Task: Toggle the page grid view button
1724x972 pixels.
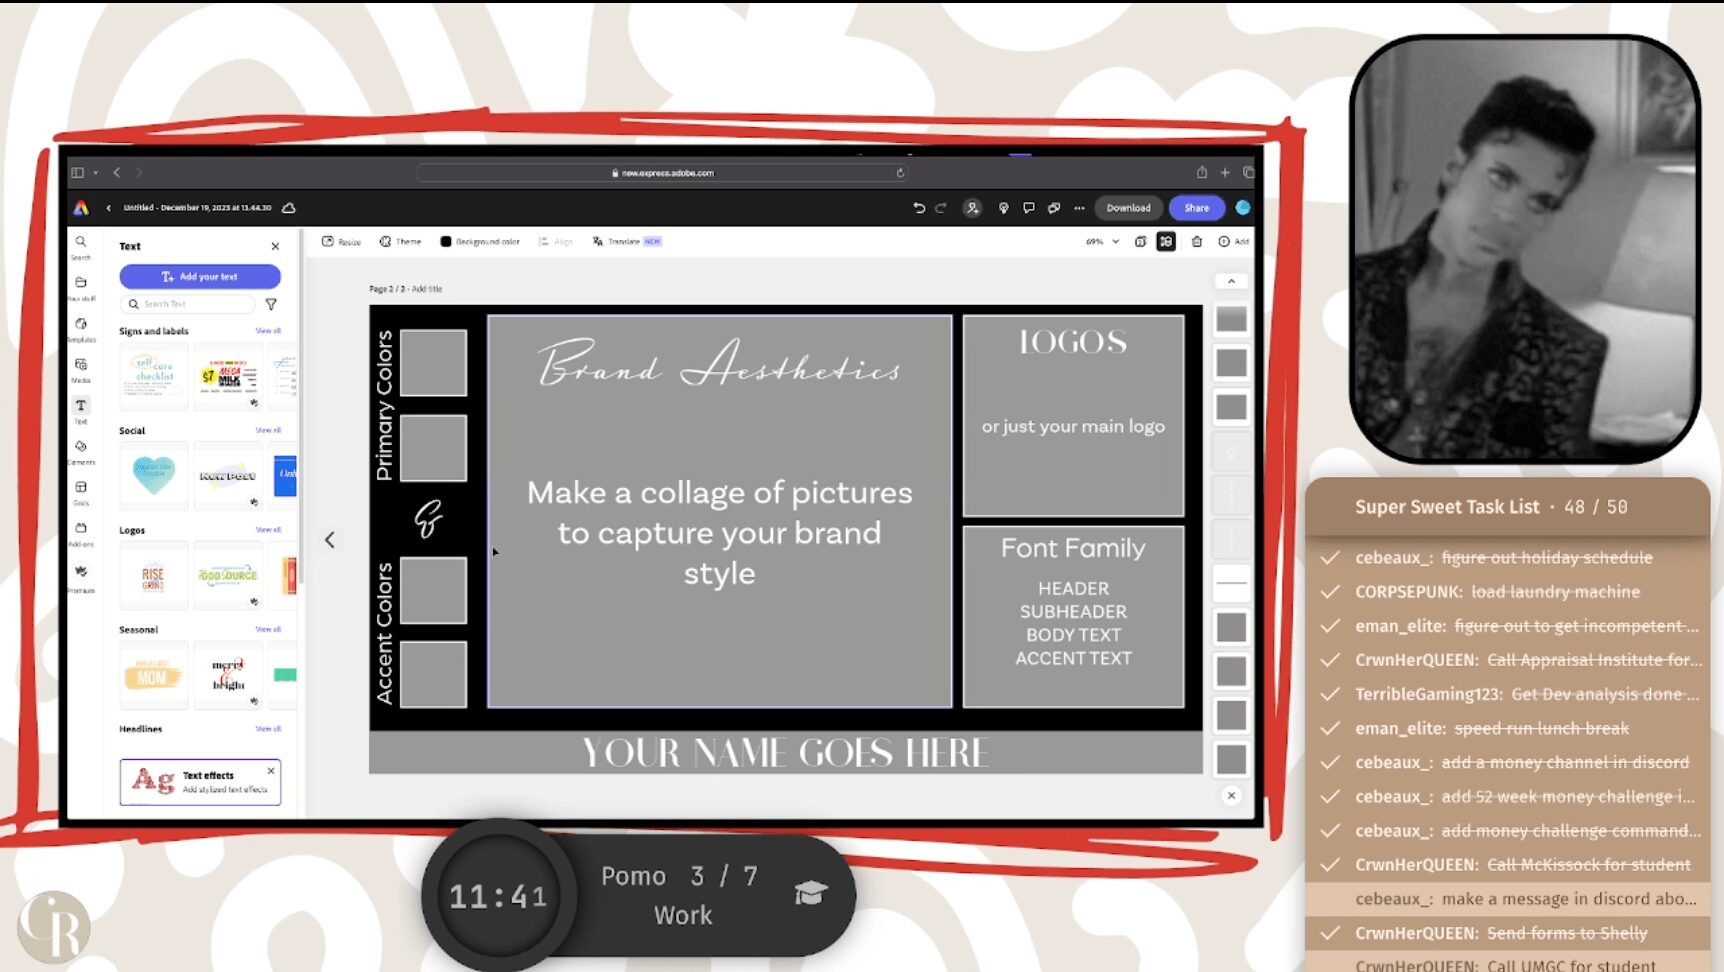Action: (1166, 242)
